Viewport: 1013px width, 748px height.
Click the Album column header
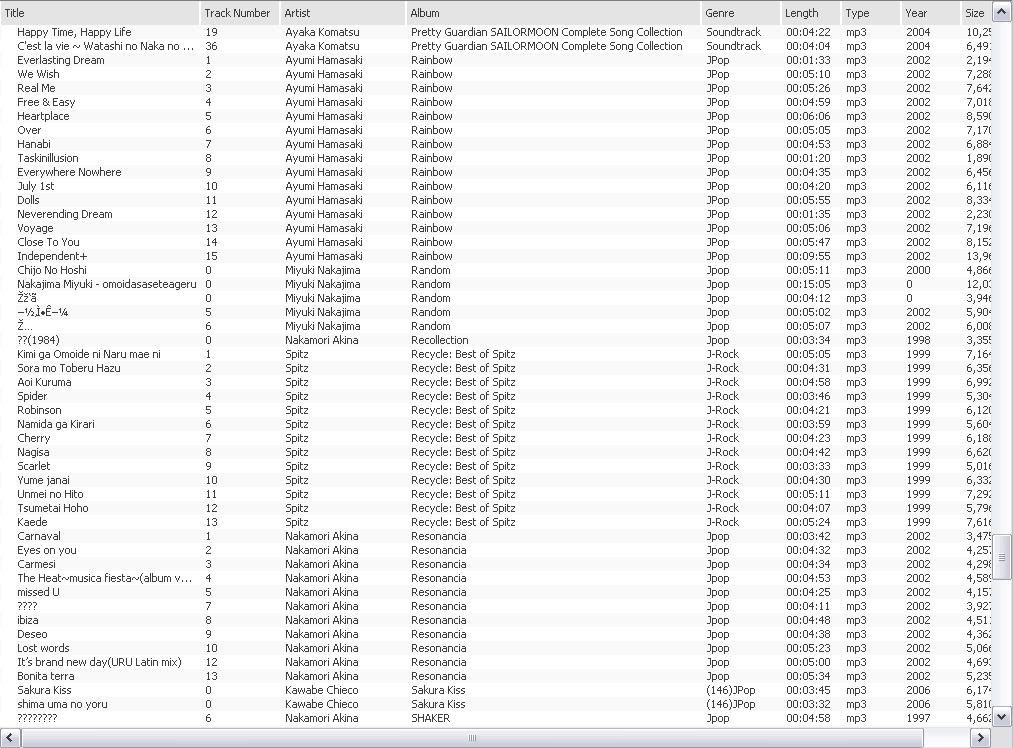pos(552,13)
